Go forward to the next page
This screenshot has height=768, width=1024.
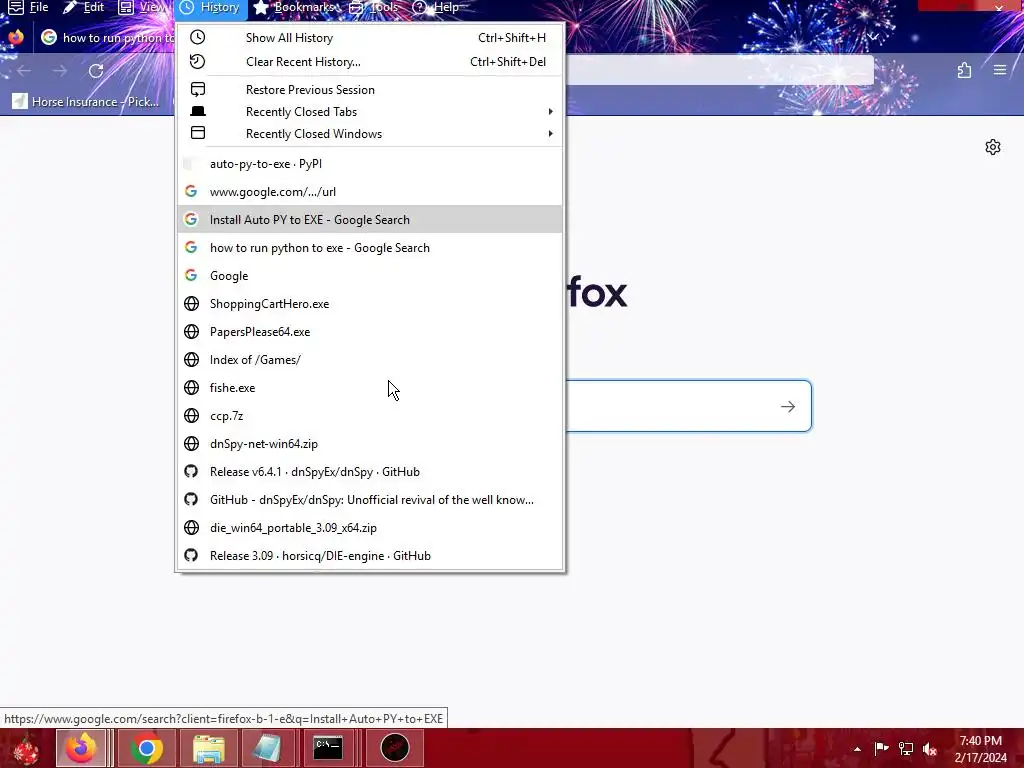pos(59,71)
